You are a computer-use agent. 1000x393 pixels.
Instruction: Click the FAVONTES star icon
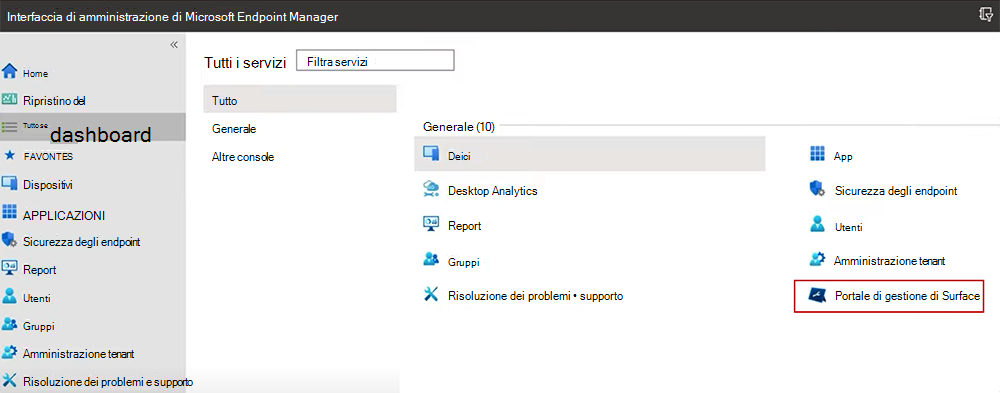click(10, 155)
